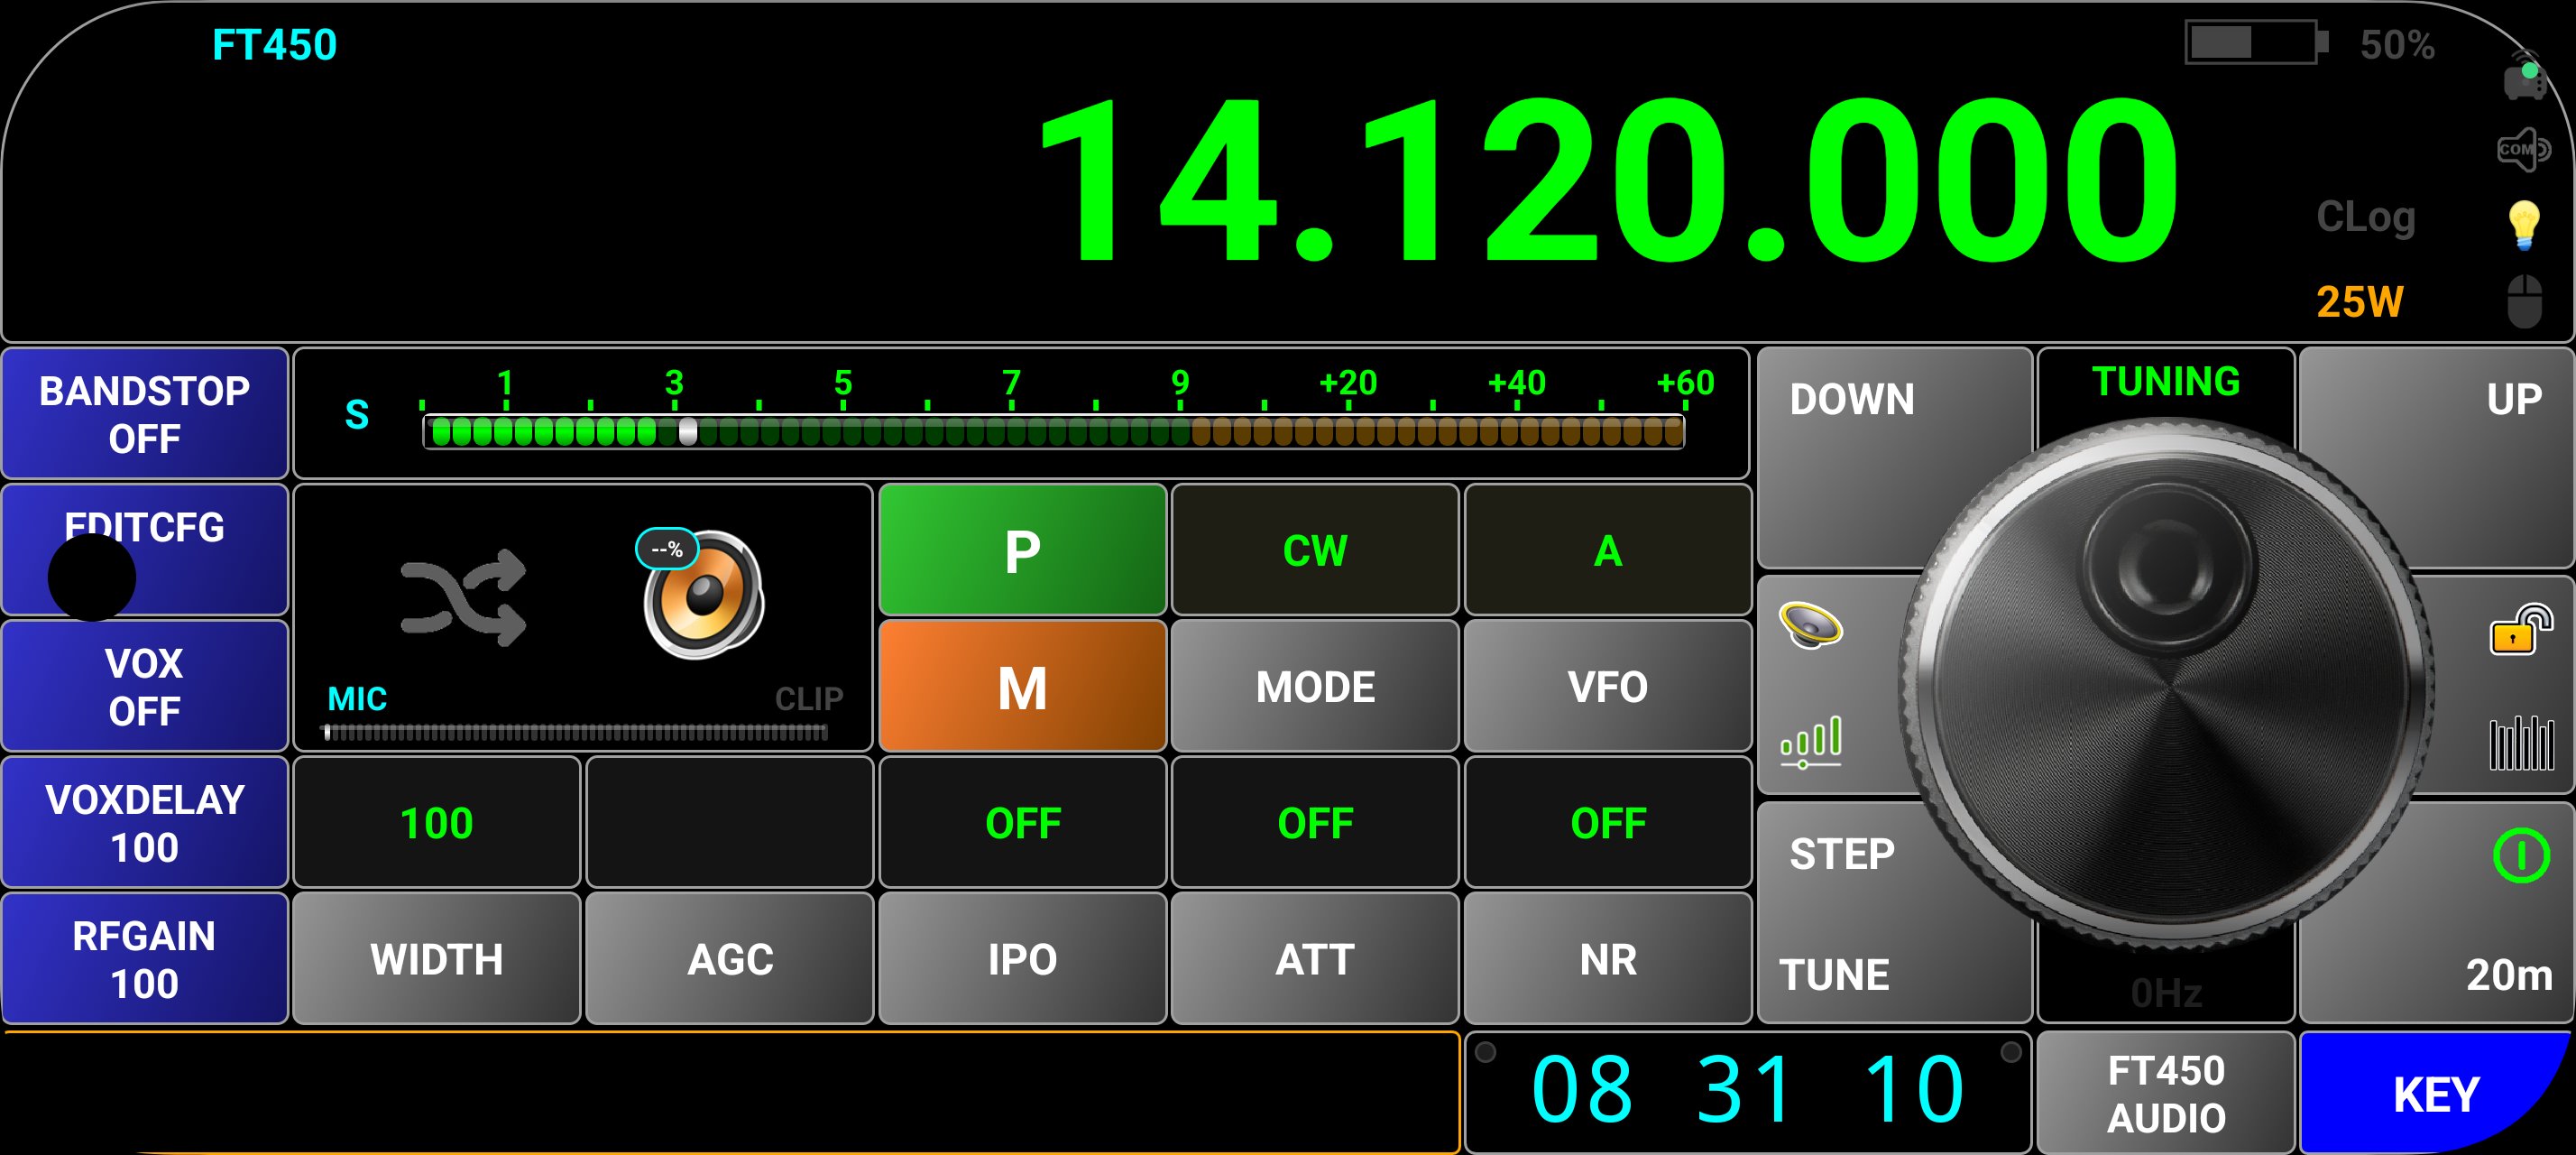Open the VFO selector
Viewport: 2576px width, 1155px height.
coord(1607,686)
